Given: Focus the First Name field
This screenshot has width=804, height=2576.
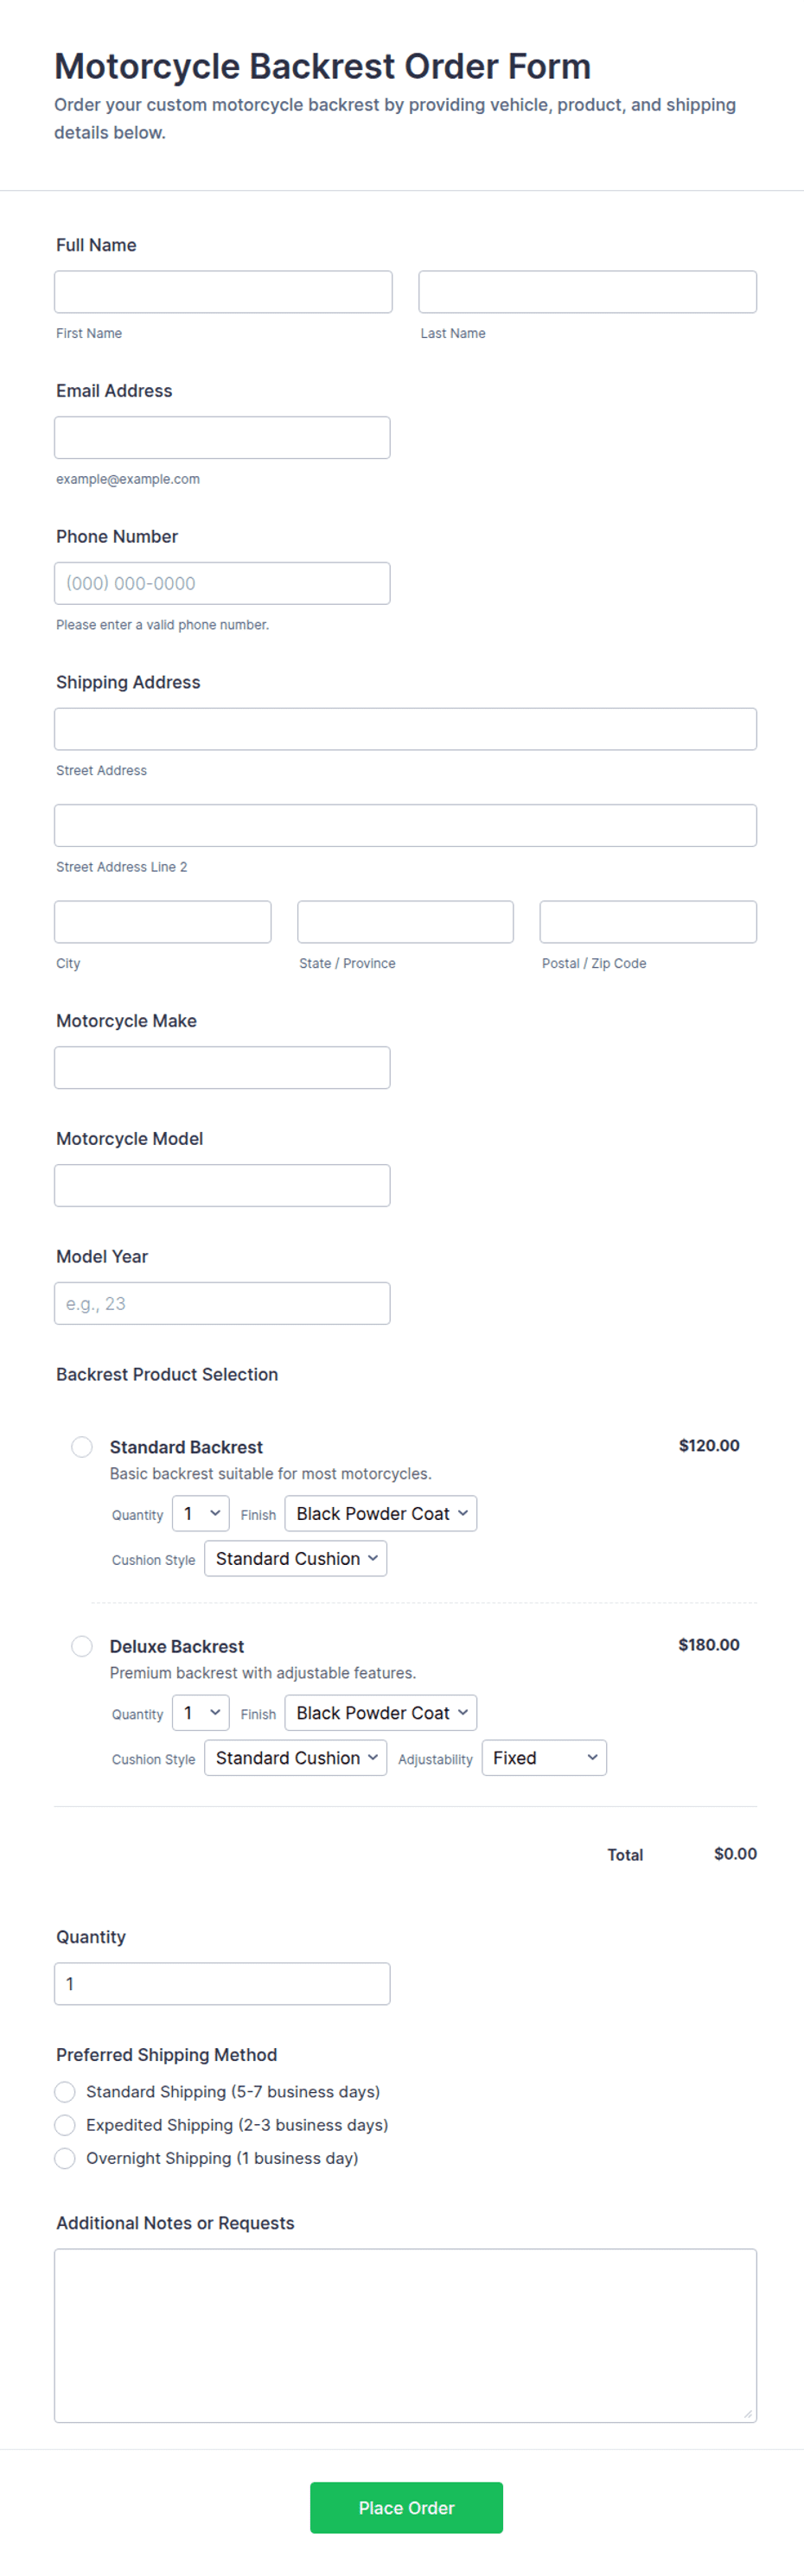Looking at the screenshot, I should pos(223,292).
